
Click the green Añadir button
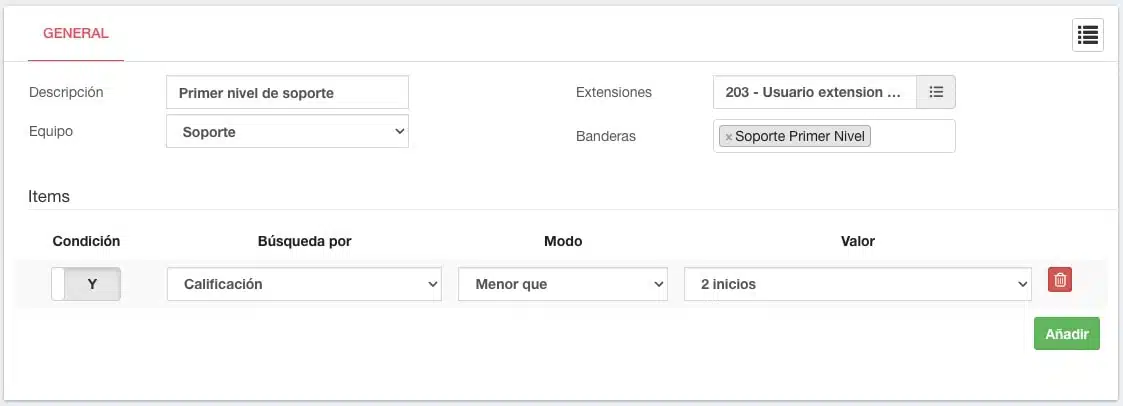1066,334
